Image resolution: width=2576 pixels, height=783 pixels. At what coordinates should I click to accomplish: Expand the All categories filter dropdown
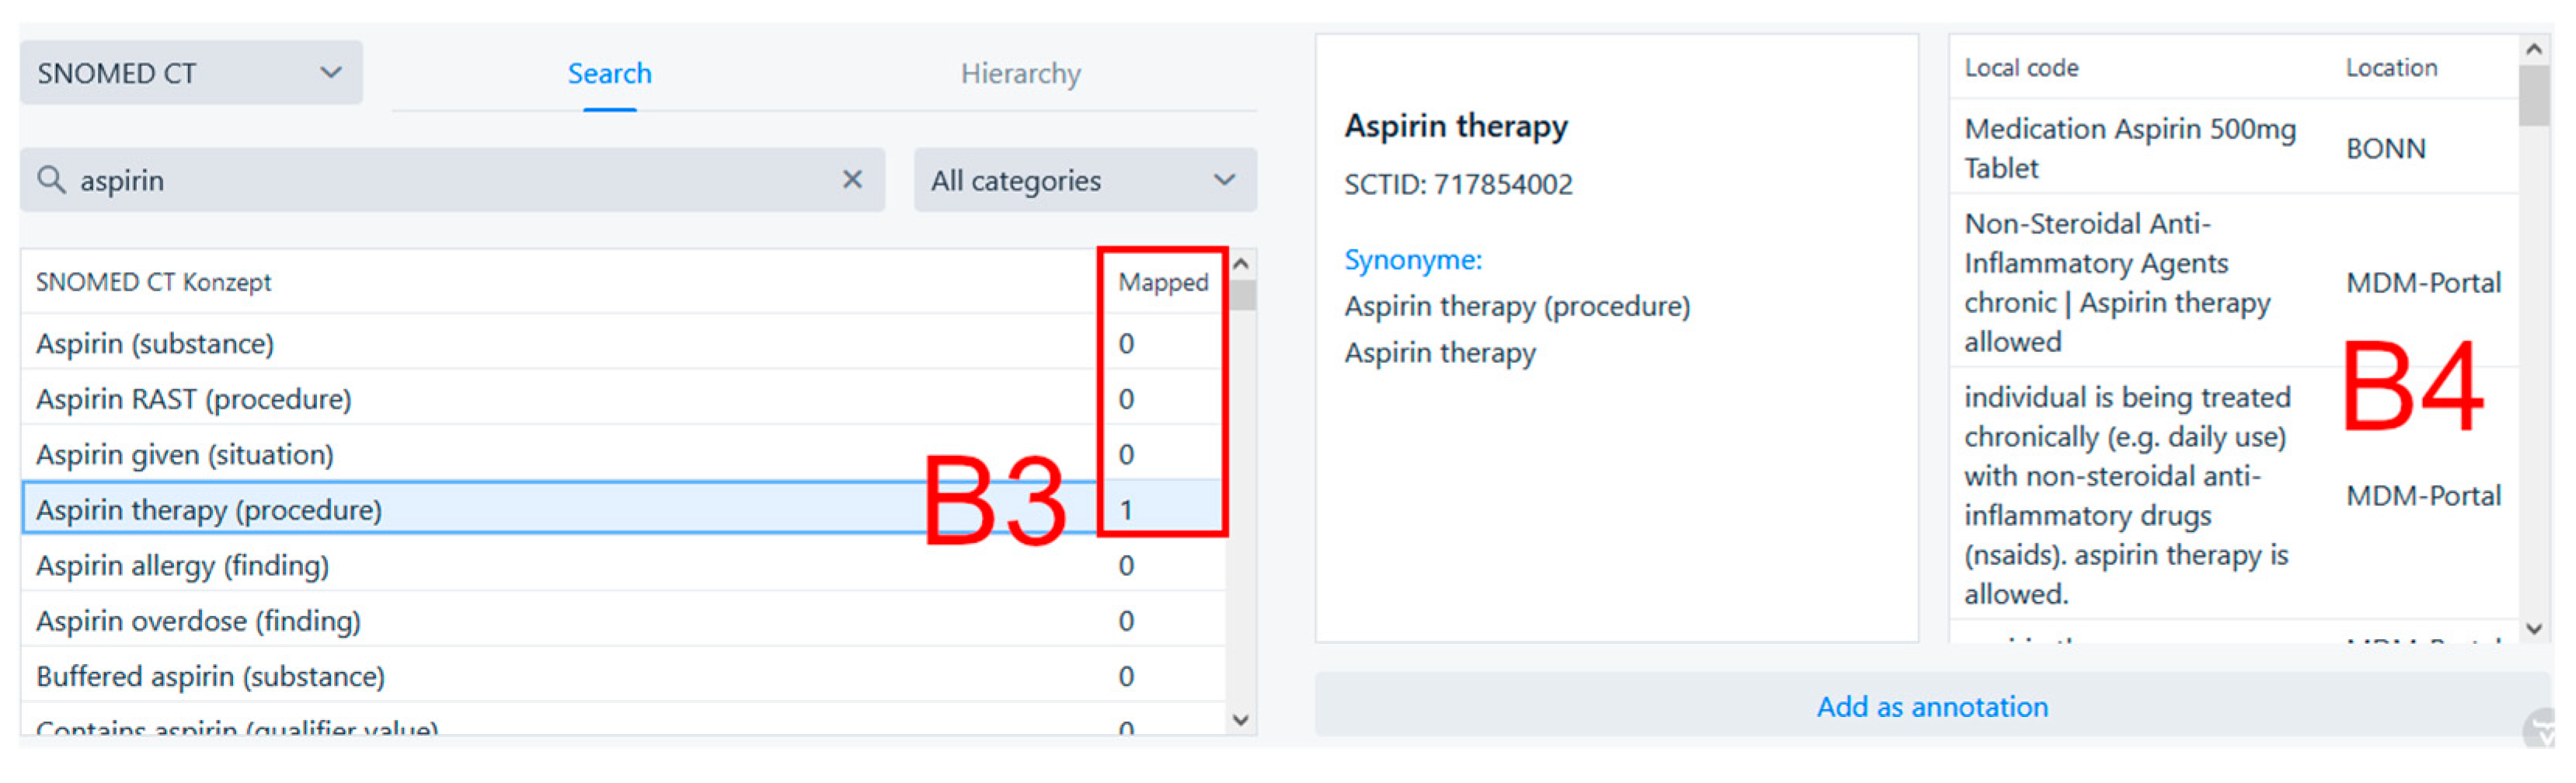(x=1084, y=181)
